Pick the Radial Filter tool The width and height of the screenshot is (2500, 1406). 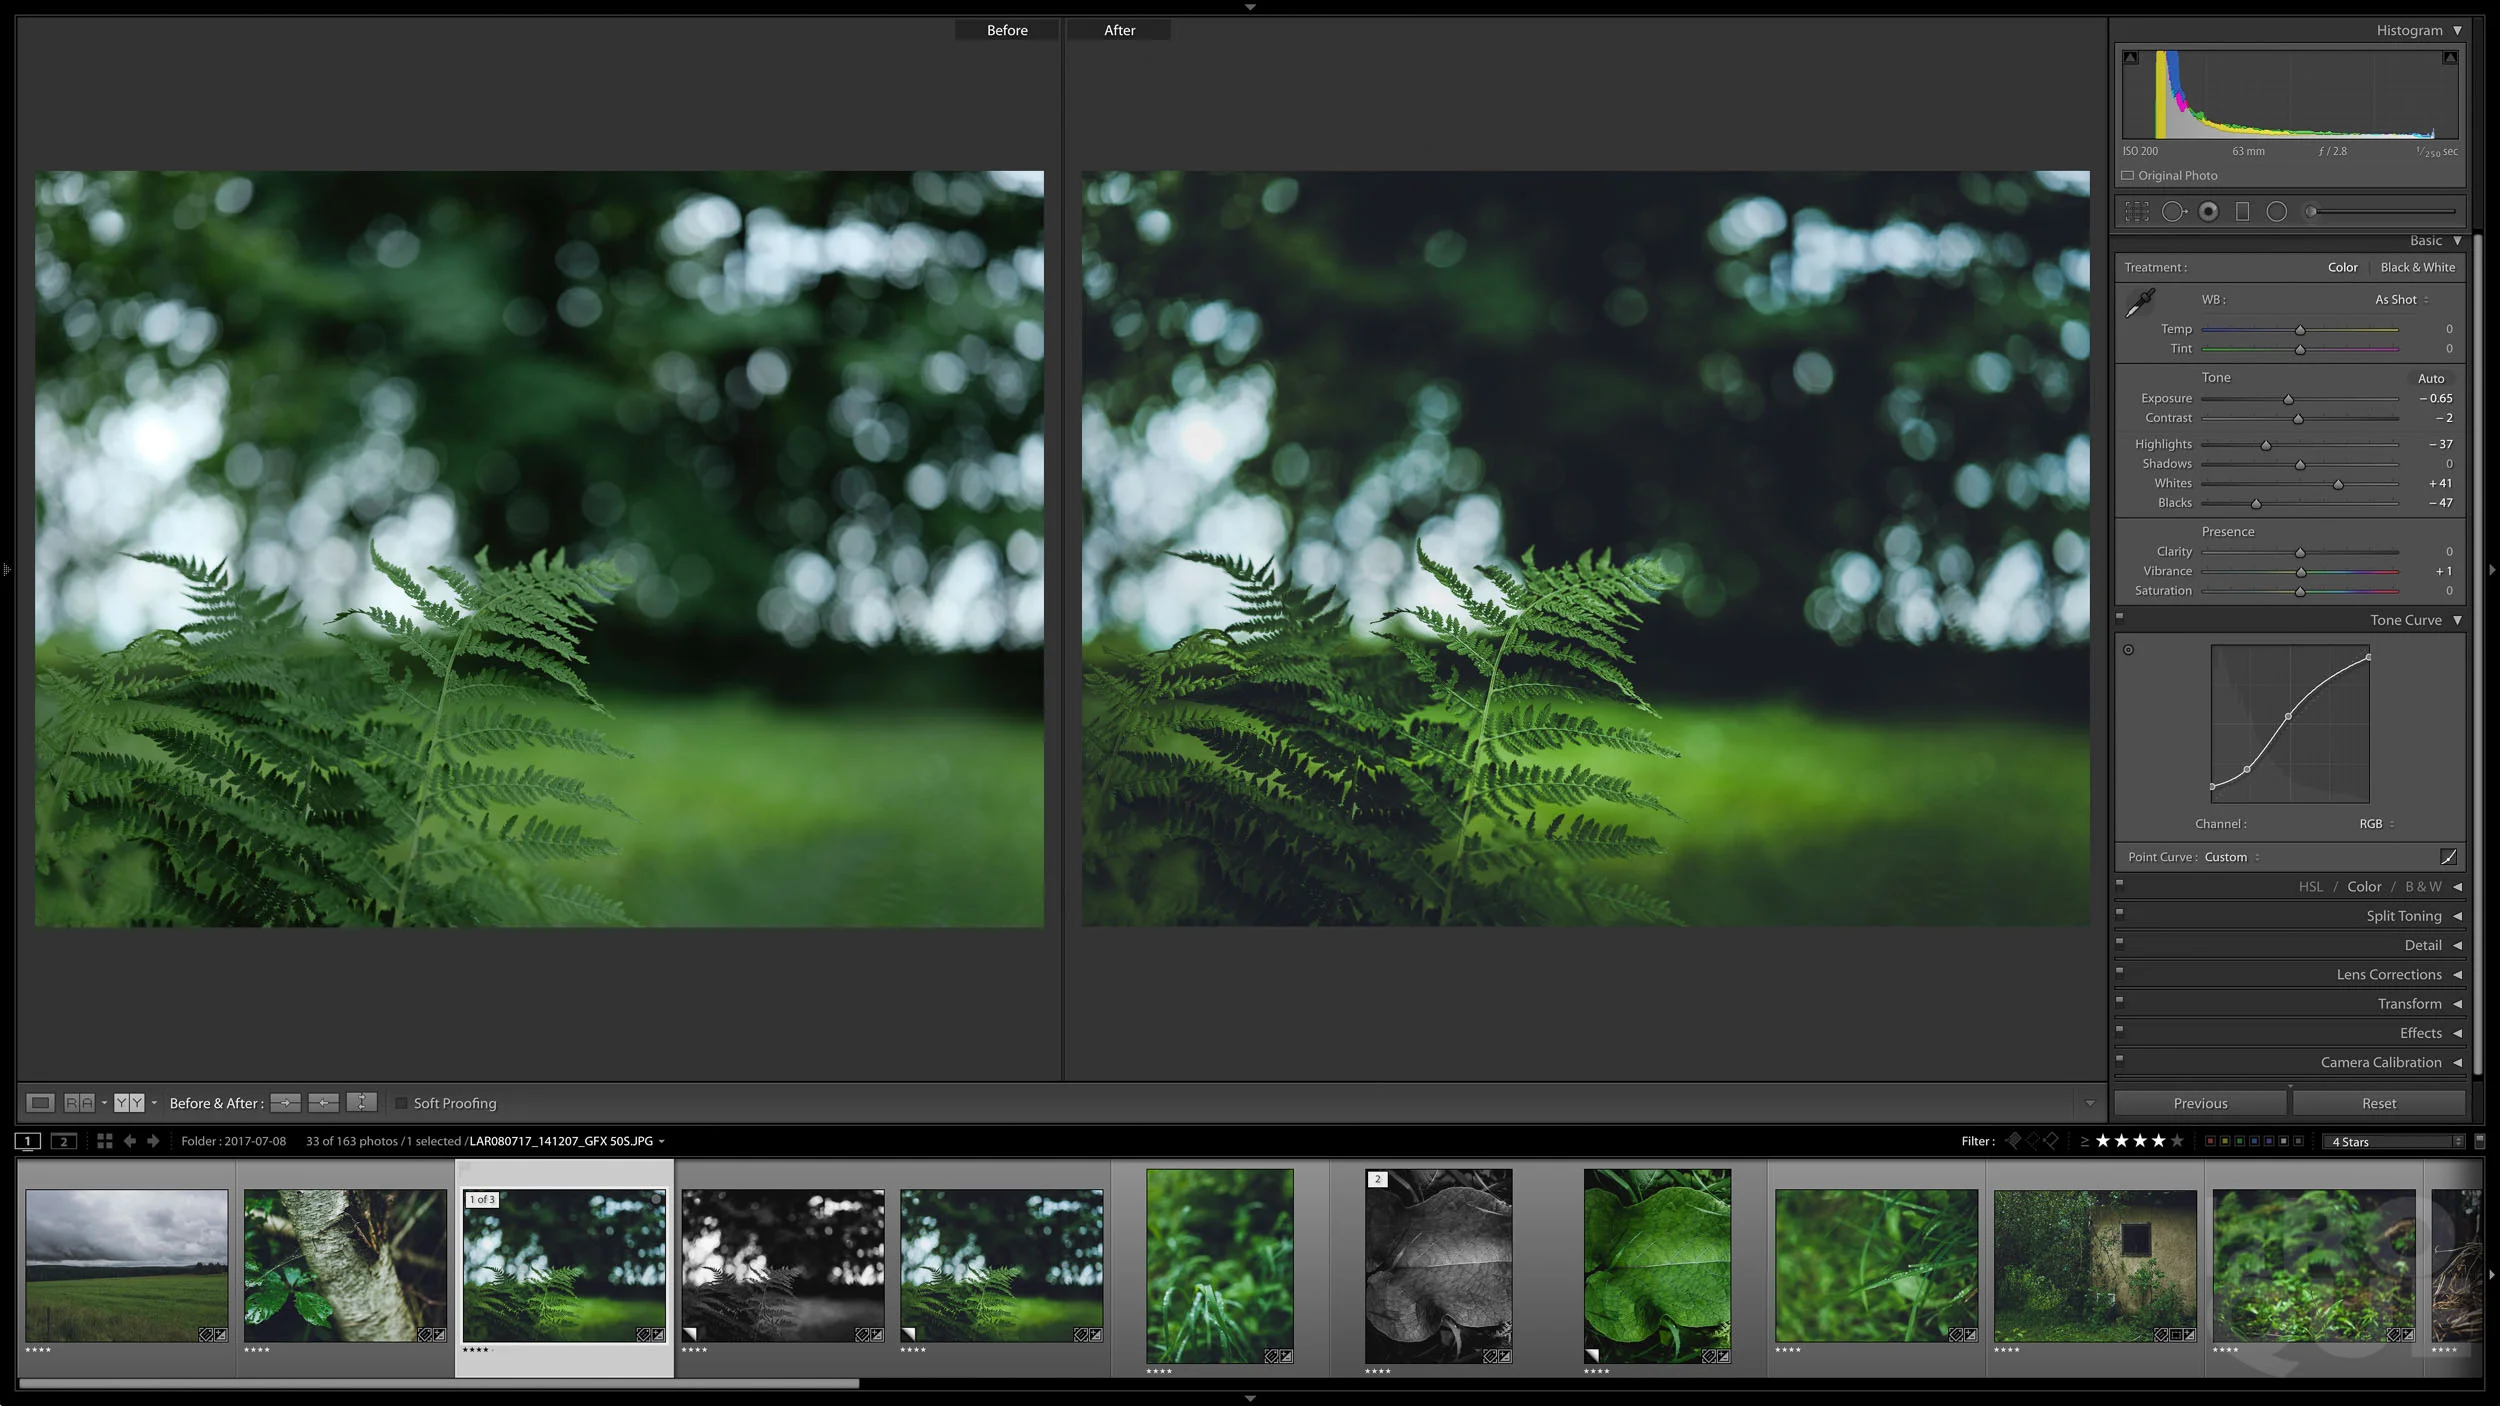click(x=2277, y=212)
